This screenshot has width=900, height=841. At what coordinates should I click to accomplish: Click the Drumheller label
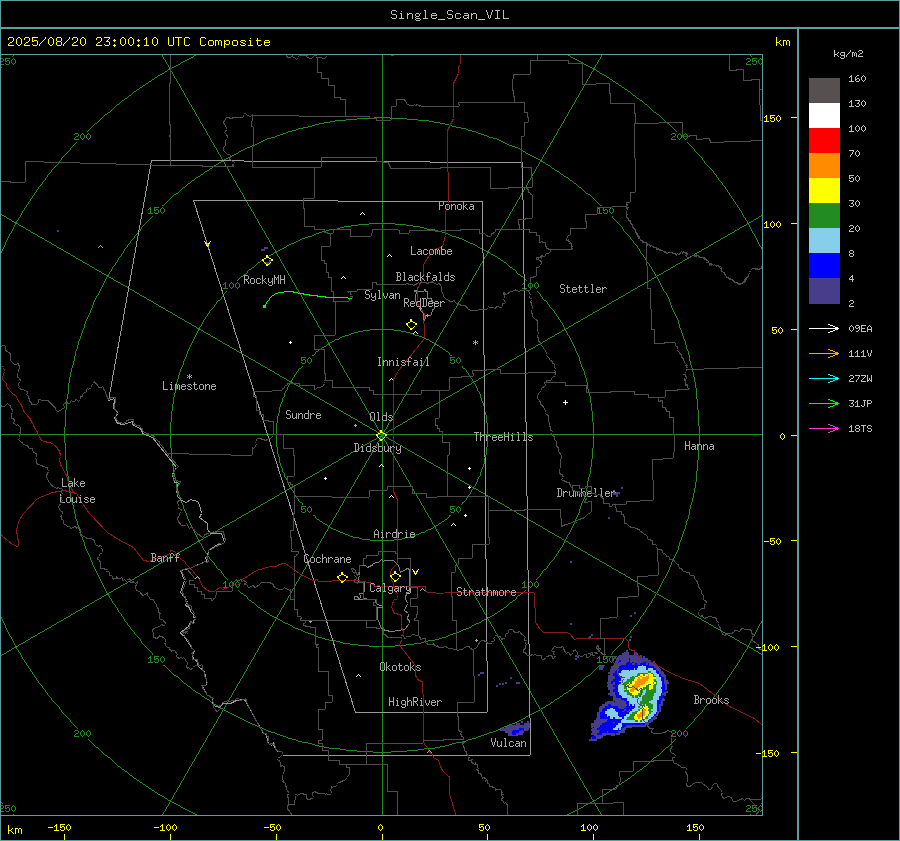pos(585,493)
